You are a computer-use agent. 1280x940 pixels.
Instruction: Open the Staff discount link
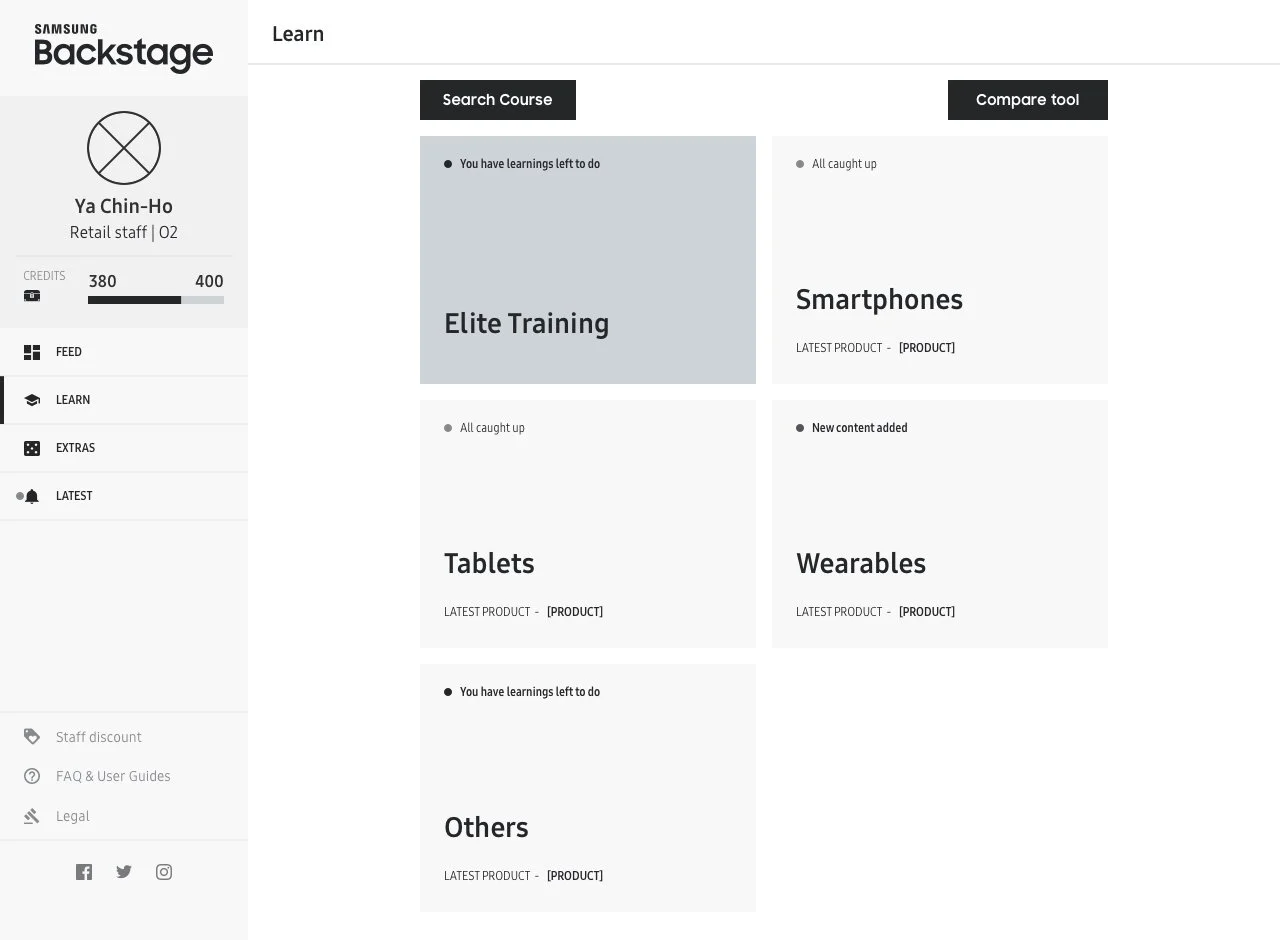pos(98,737)
